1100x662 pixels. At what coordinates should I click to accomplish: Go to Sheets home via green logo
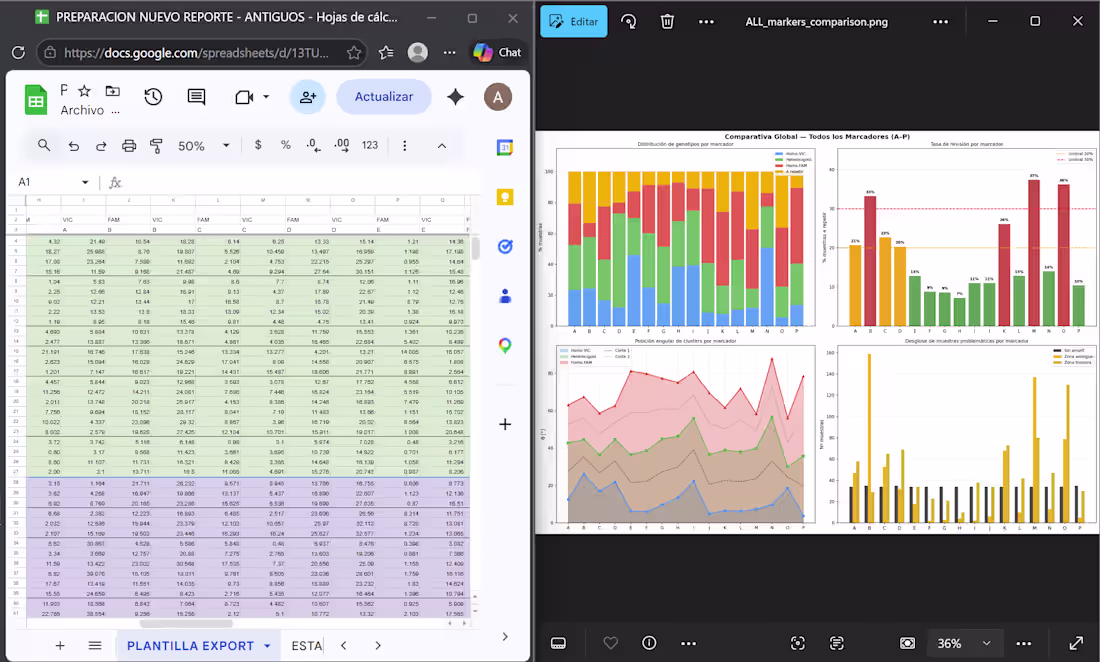click(36, 99)
